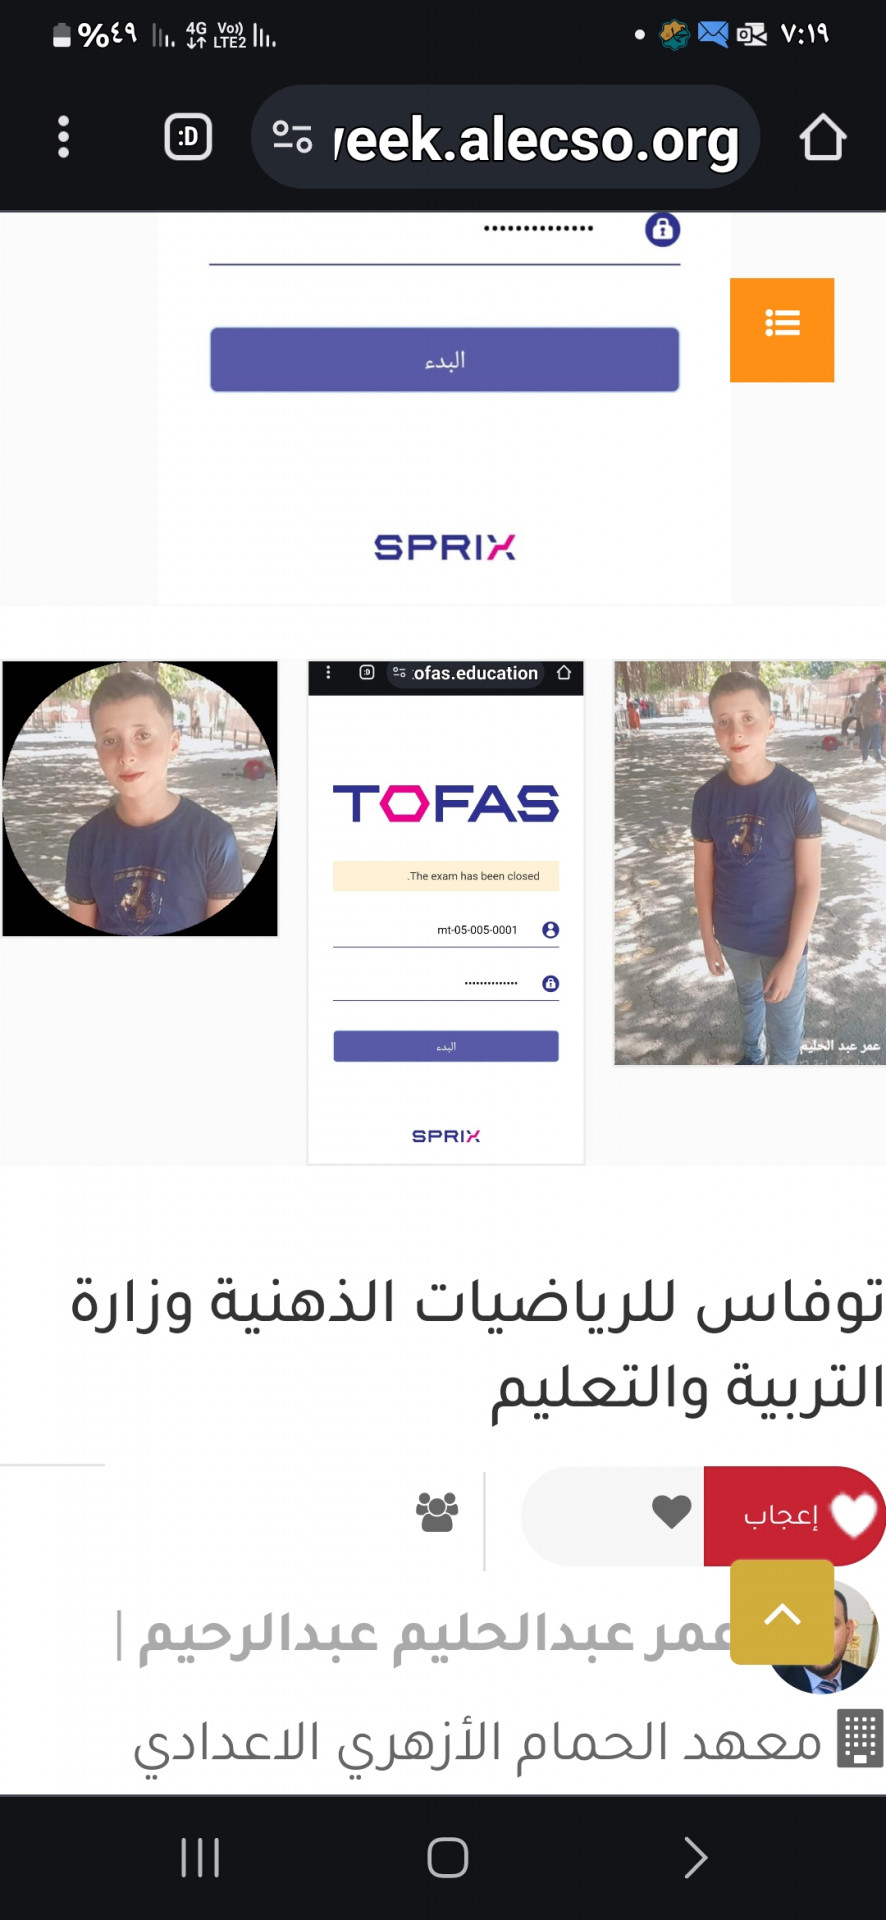Screen dimensions: 886x1920
Task: Click the alecso.org address bar
Action: 506,137
